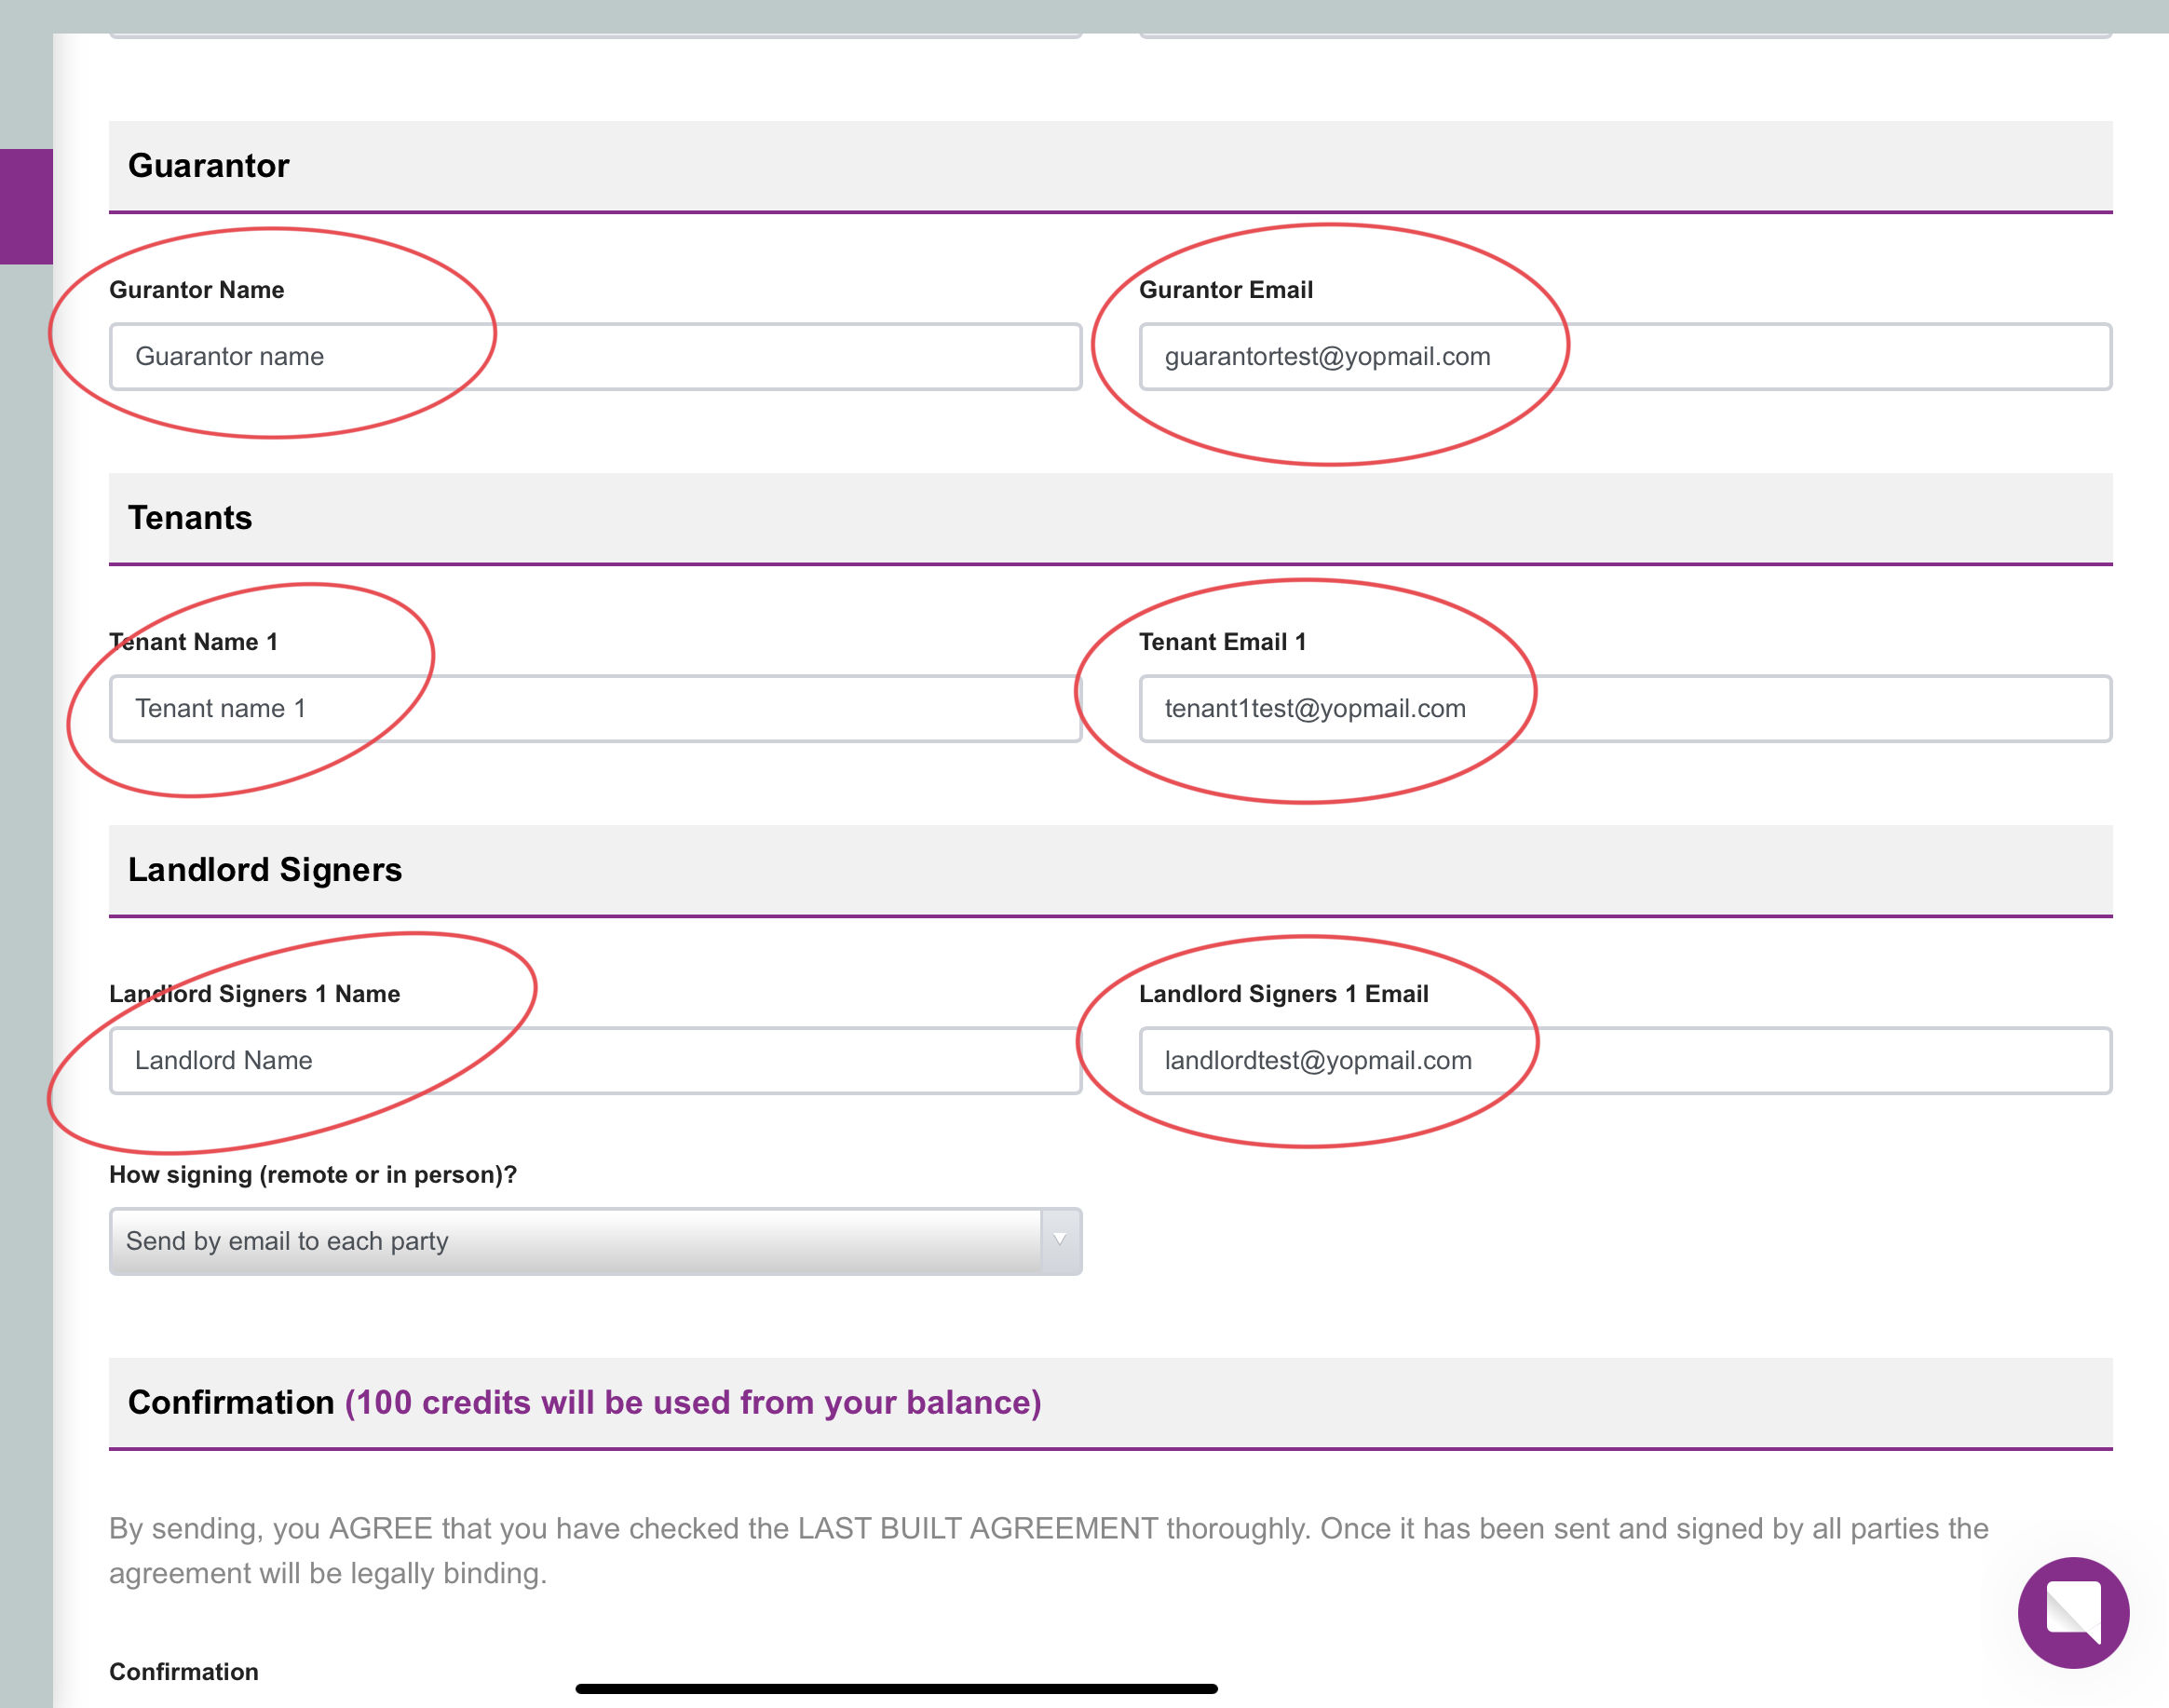Open the purple chat widget icon
Viewport: 2169px width, 1708px height.
[x=2072, y=1611]
